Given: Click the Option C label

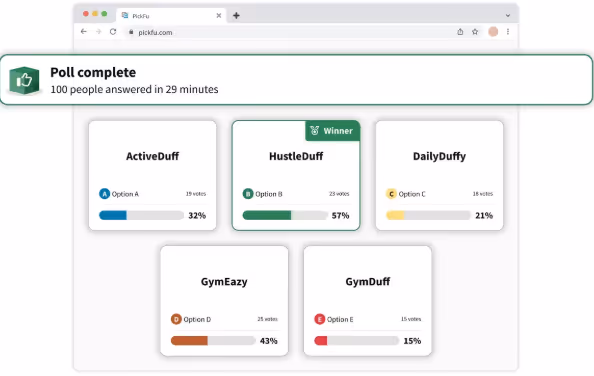Looking at the screenshot, I should coord(412,194).
